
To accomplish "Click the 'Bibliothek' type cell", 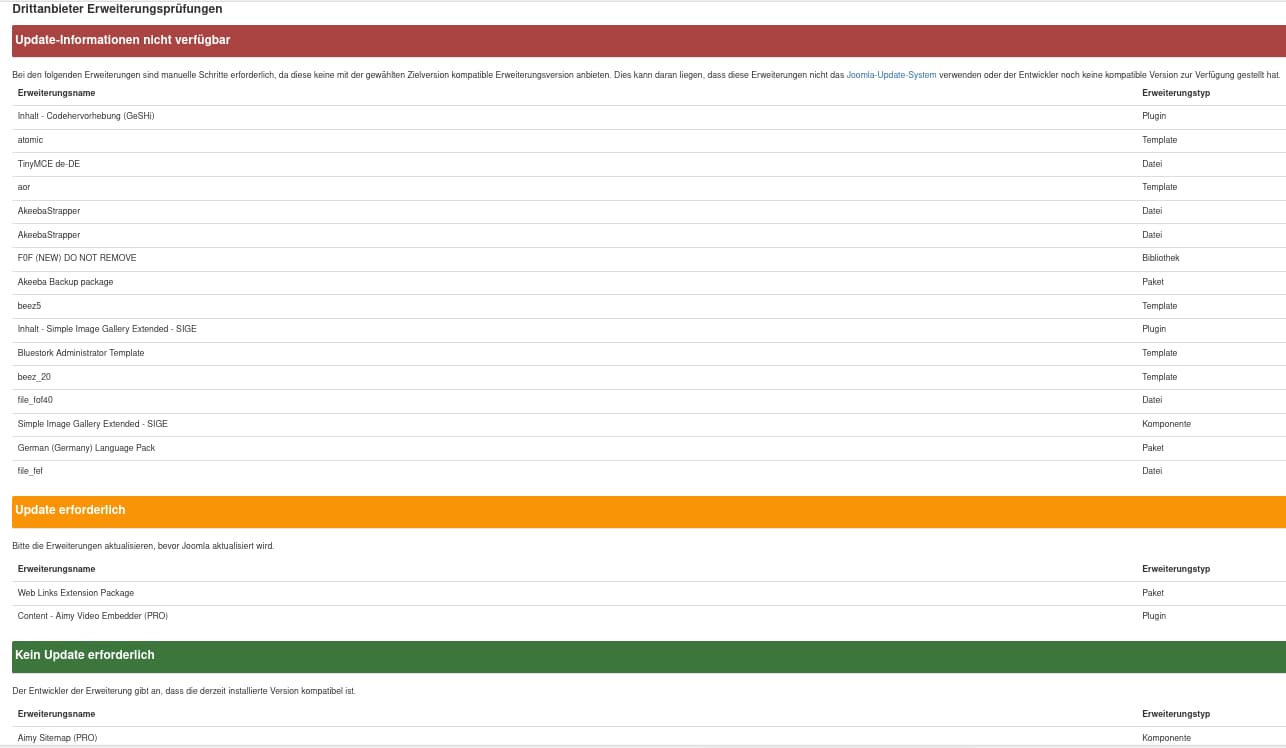I will [1161, 258].
